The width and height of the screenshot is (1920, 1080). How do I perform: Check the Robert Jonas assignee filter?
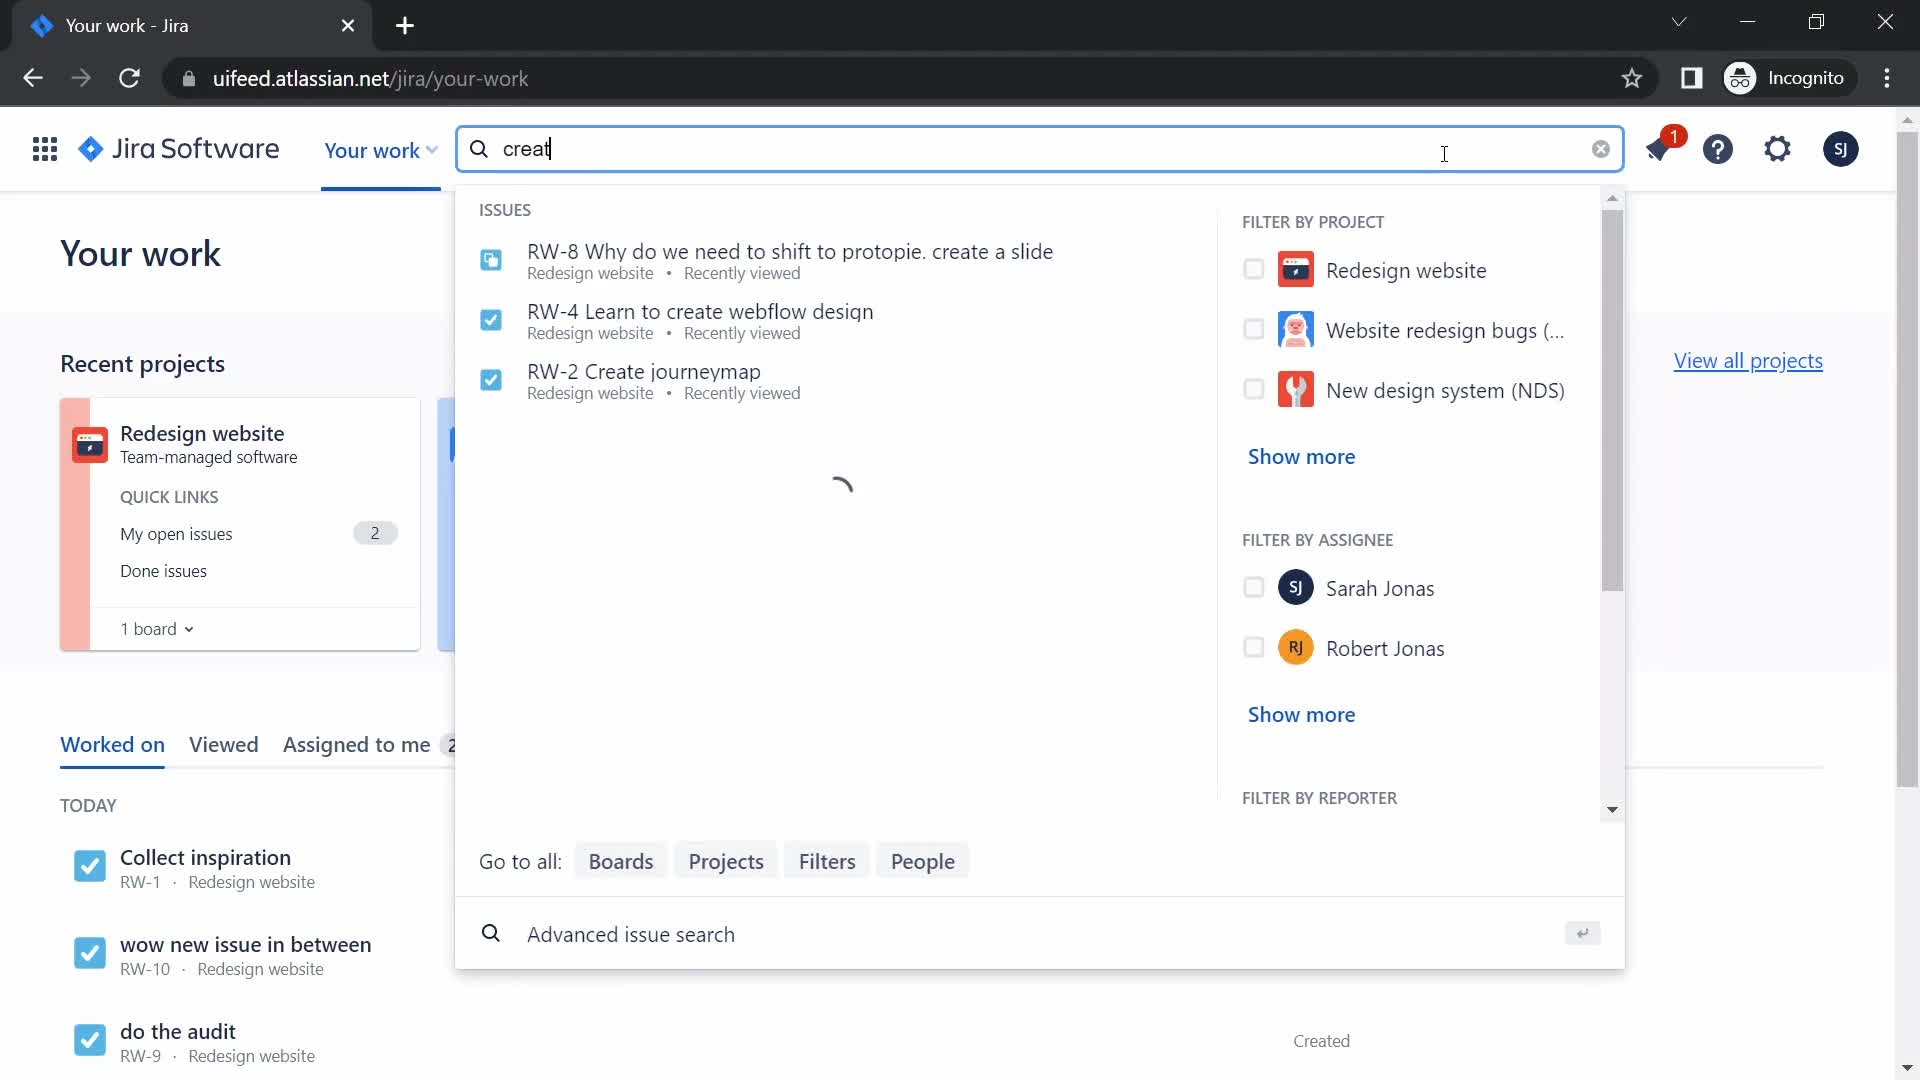1253,648
